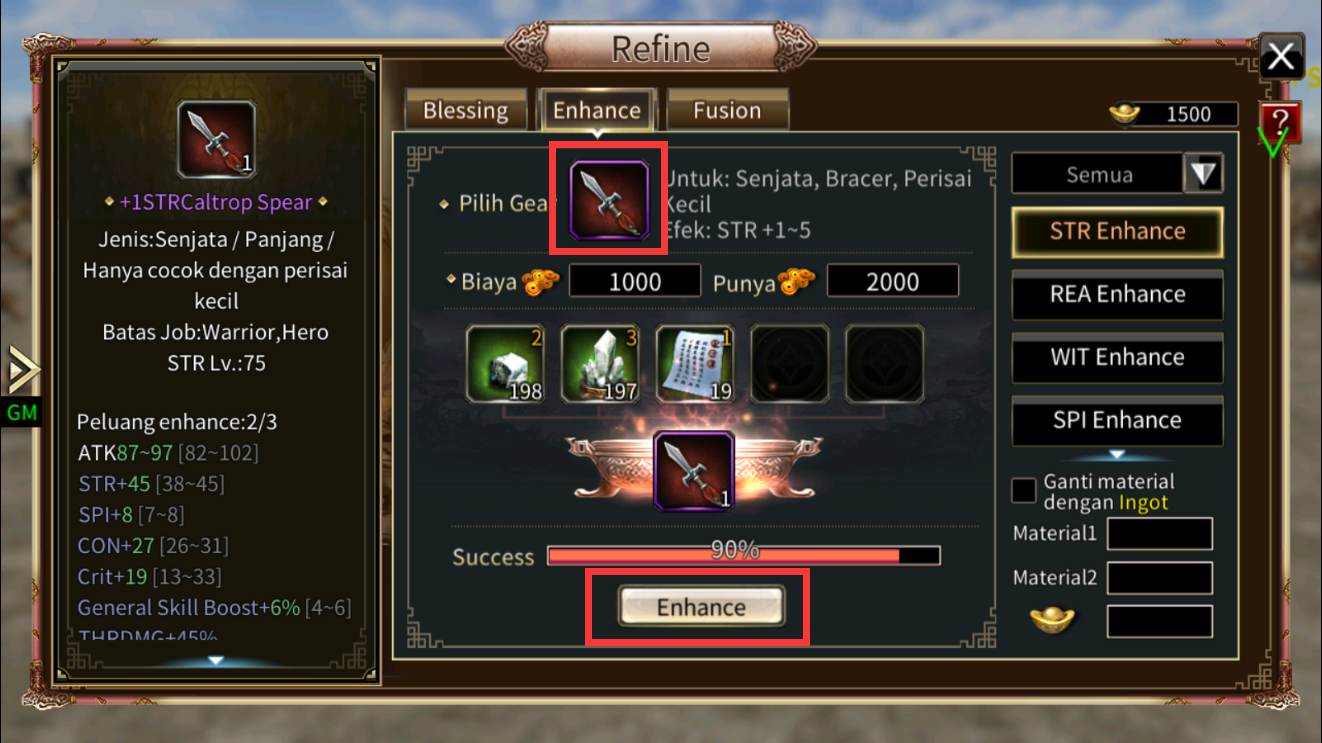Expand the side panel arrow above GM
This screenshot has width=1322, height=743.
[x=22, y=371]
